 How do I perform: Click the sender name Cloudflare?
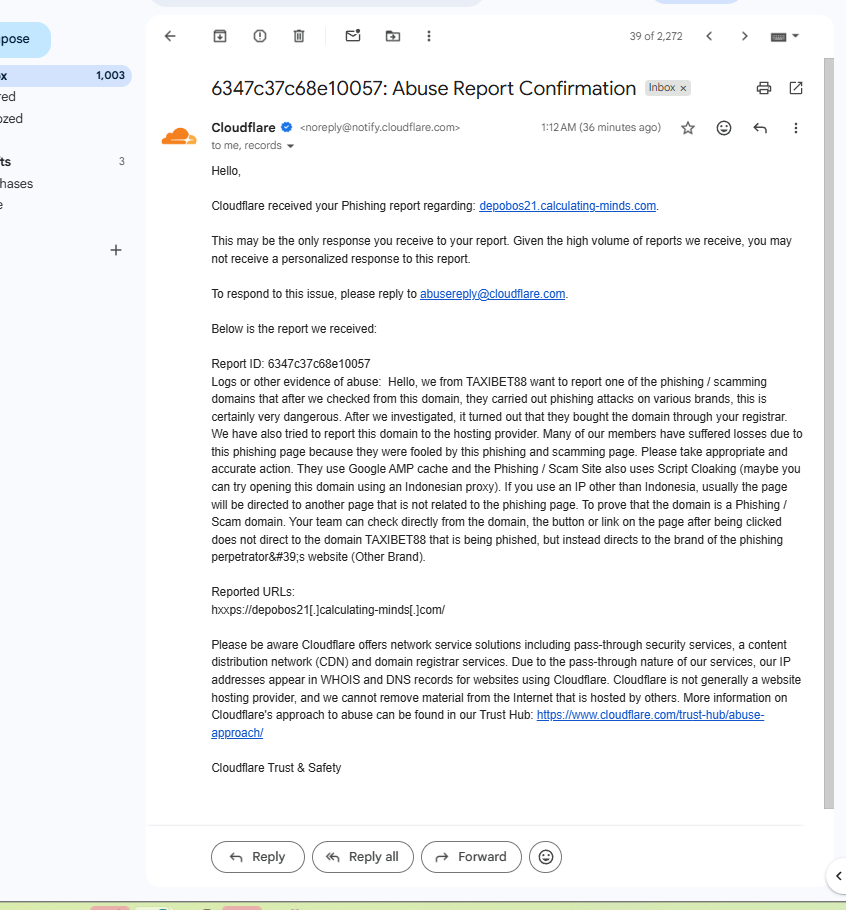(x=243, y=128)
